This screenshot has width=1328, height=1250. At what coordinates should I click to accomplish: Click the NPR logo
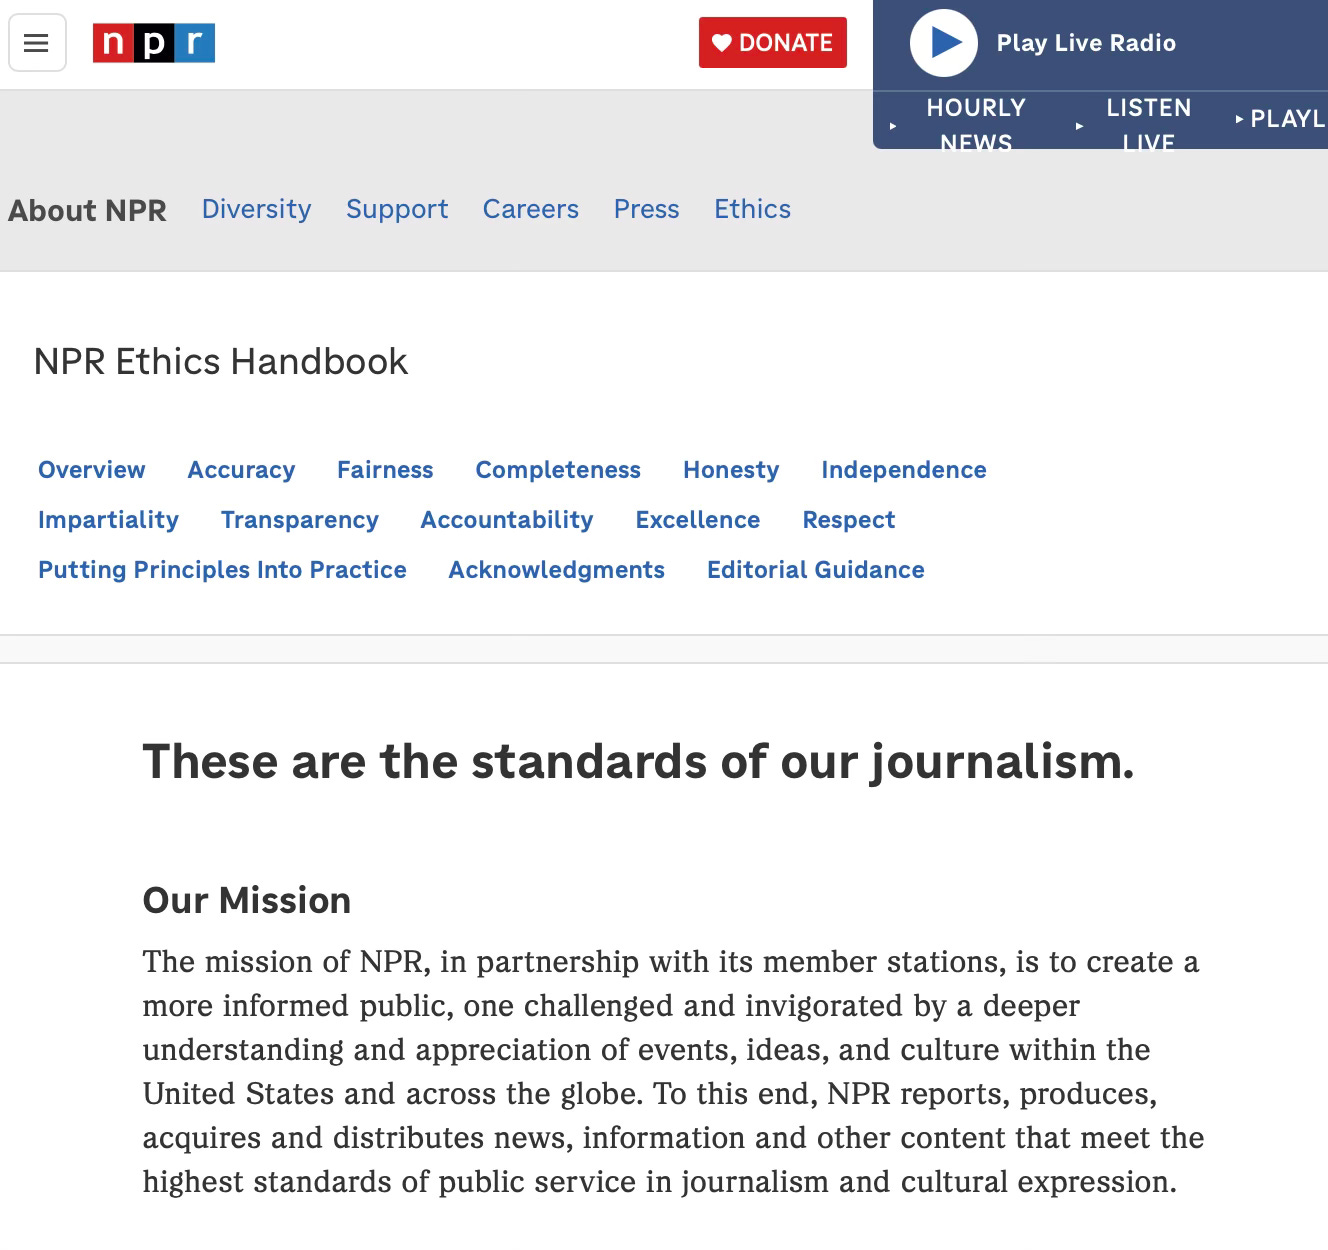click(154, 43)
